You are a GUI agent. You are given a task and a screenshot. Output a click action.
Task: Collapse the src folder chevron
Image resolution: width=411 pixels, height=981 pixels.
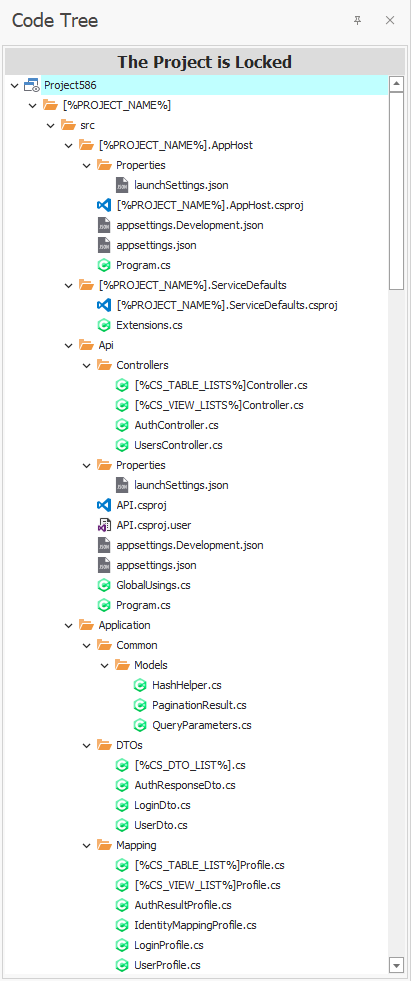pyautogui.click(x=51, y=125)
